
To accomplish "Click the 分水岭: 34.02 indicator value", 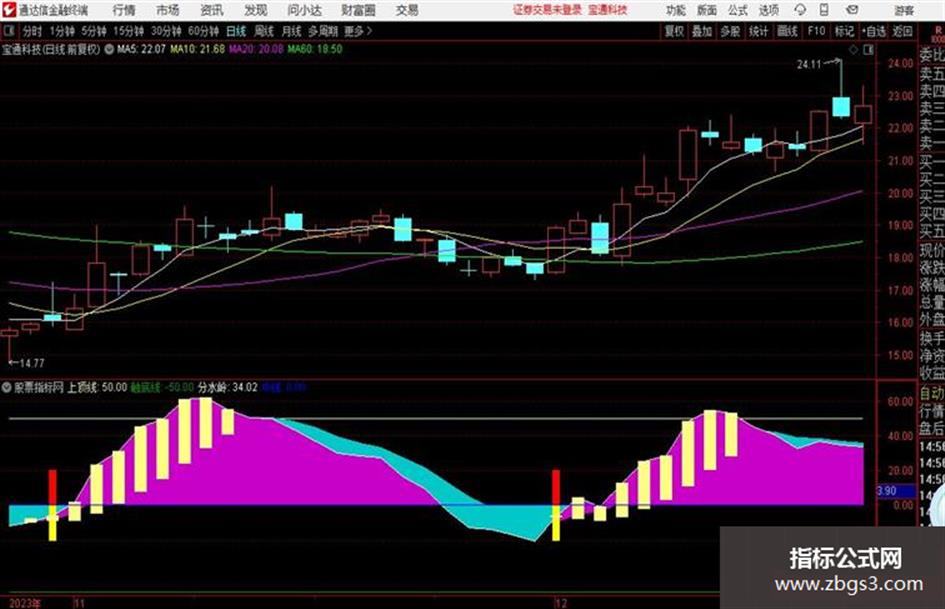I will point(228,388).
